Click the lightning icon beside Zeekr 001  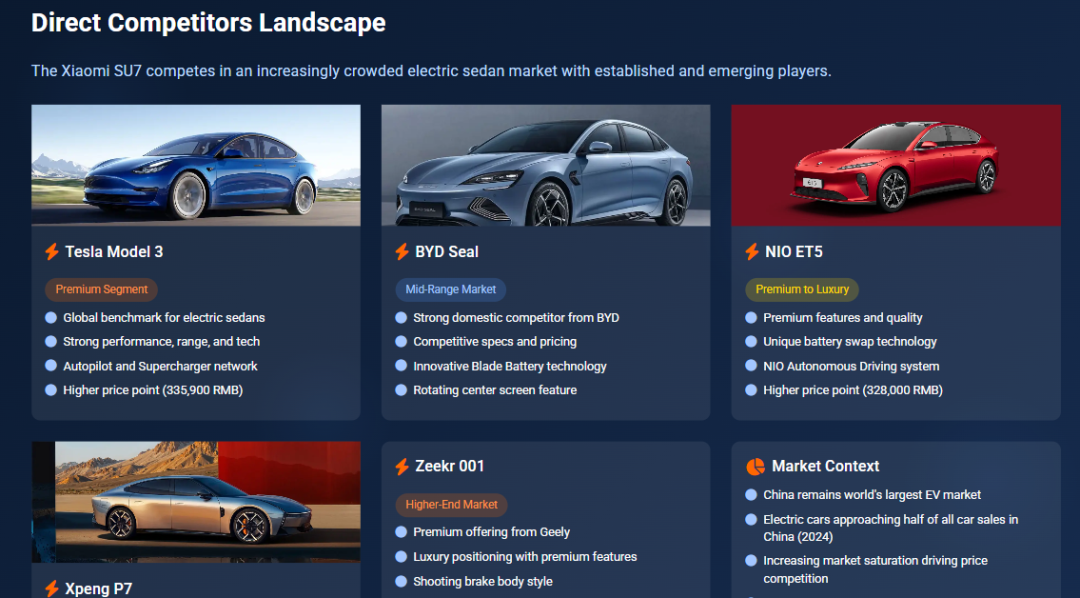(x=402, y=466)
